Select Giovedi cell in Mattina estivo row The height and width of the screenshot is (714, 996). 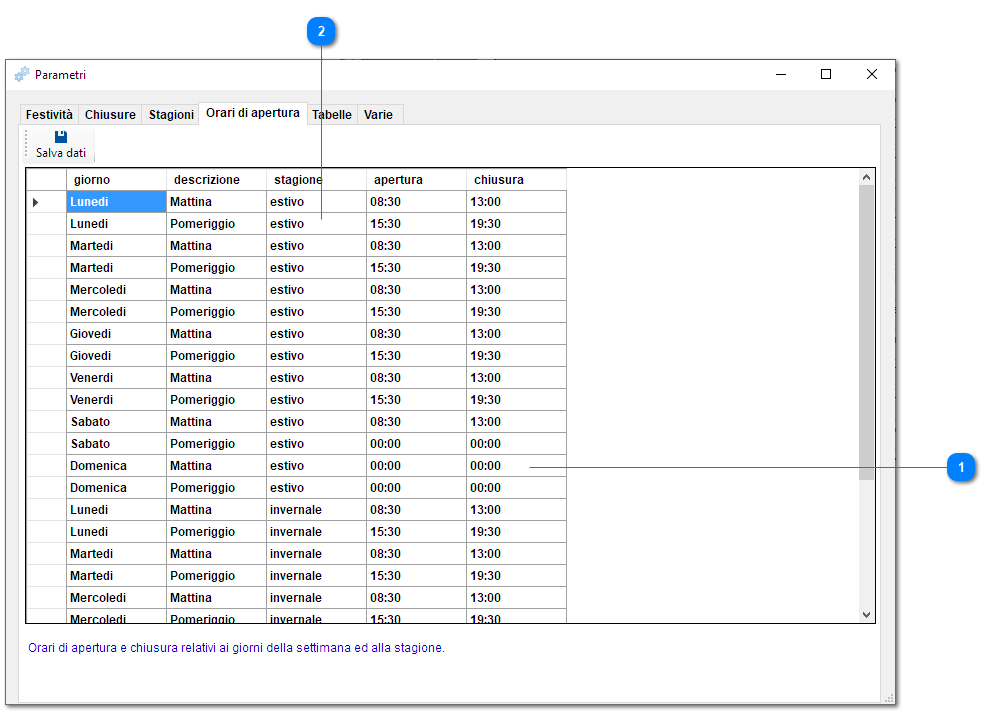116,333
